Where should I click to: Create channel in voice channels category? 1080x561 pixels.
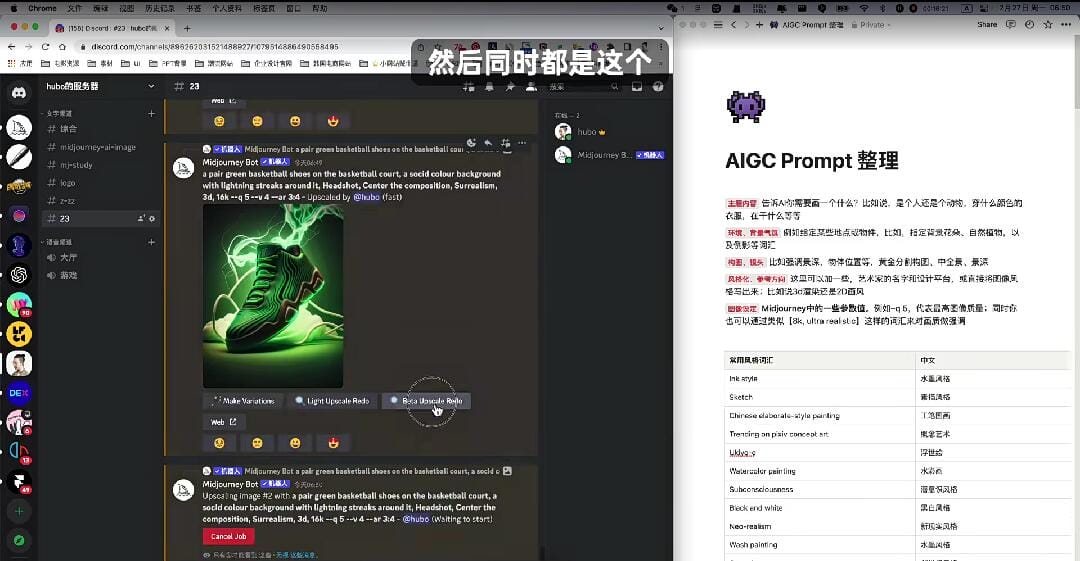152,242
